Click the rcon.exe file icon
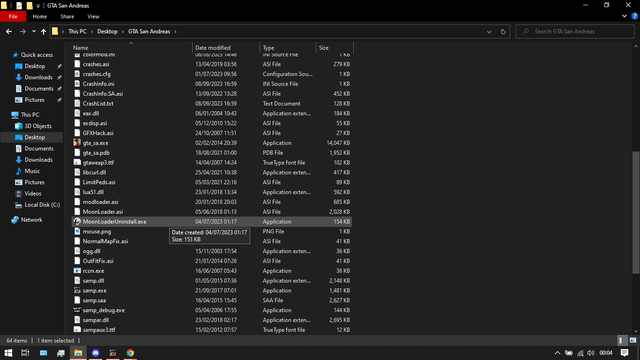640x360 pixels. [x=77, y=271]
